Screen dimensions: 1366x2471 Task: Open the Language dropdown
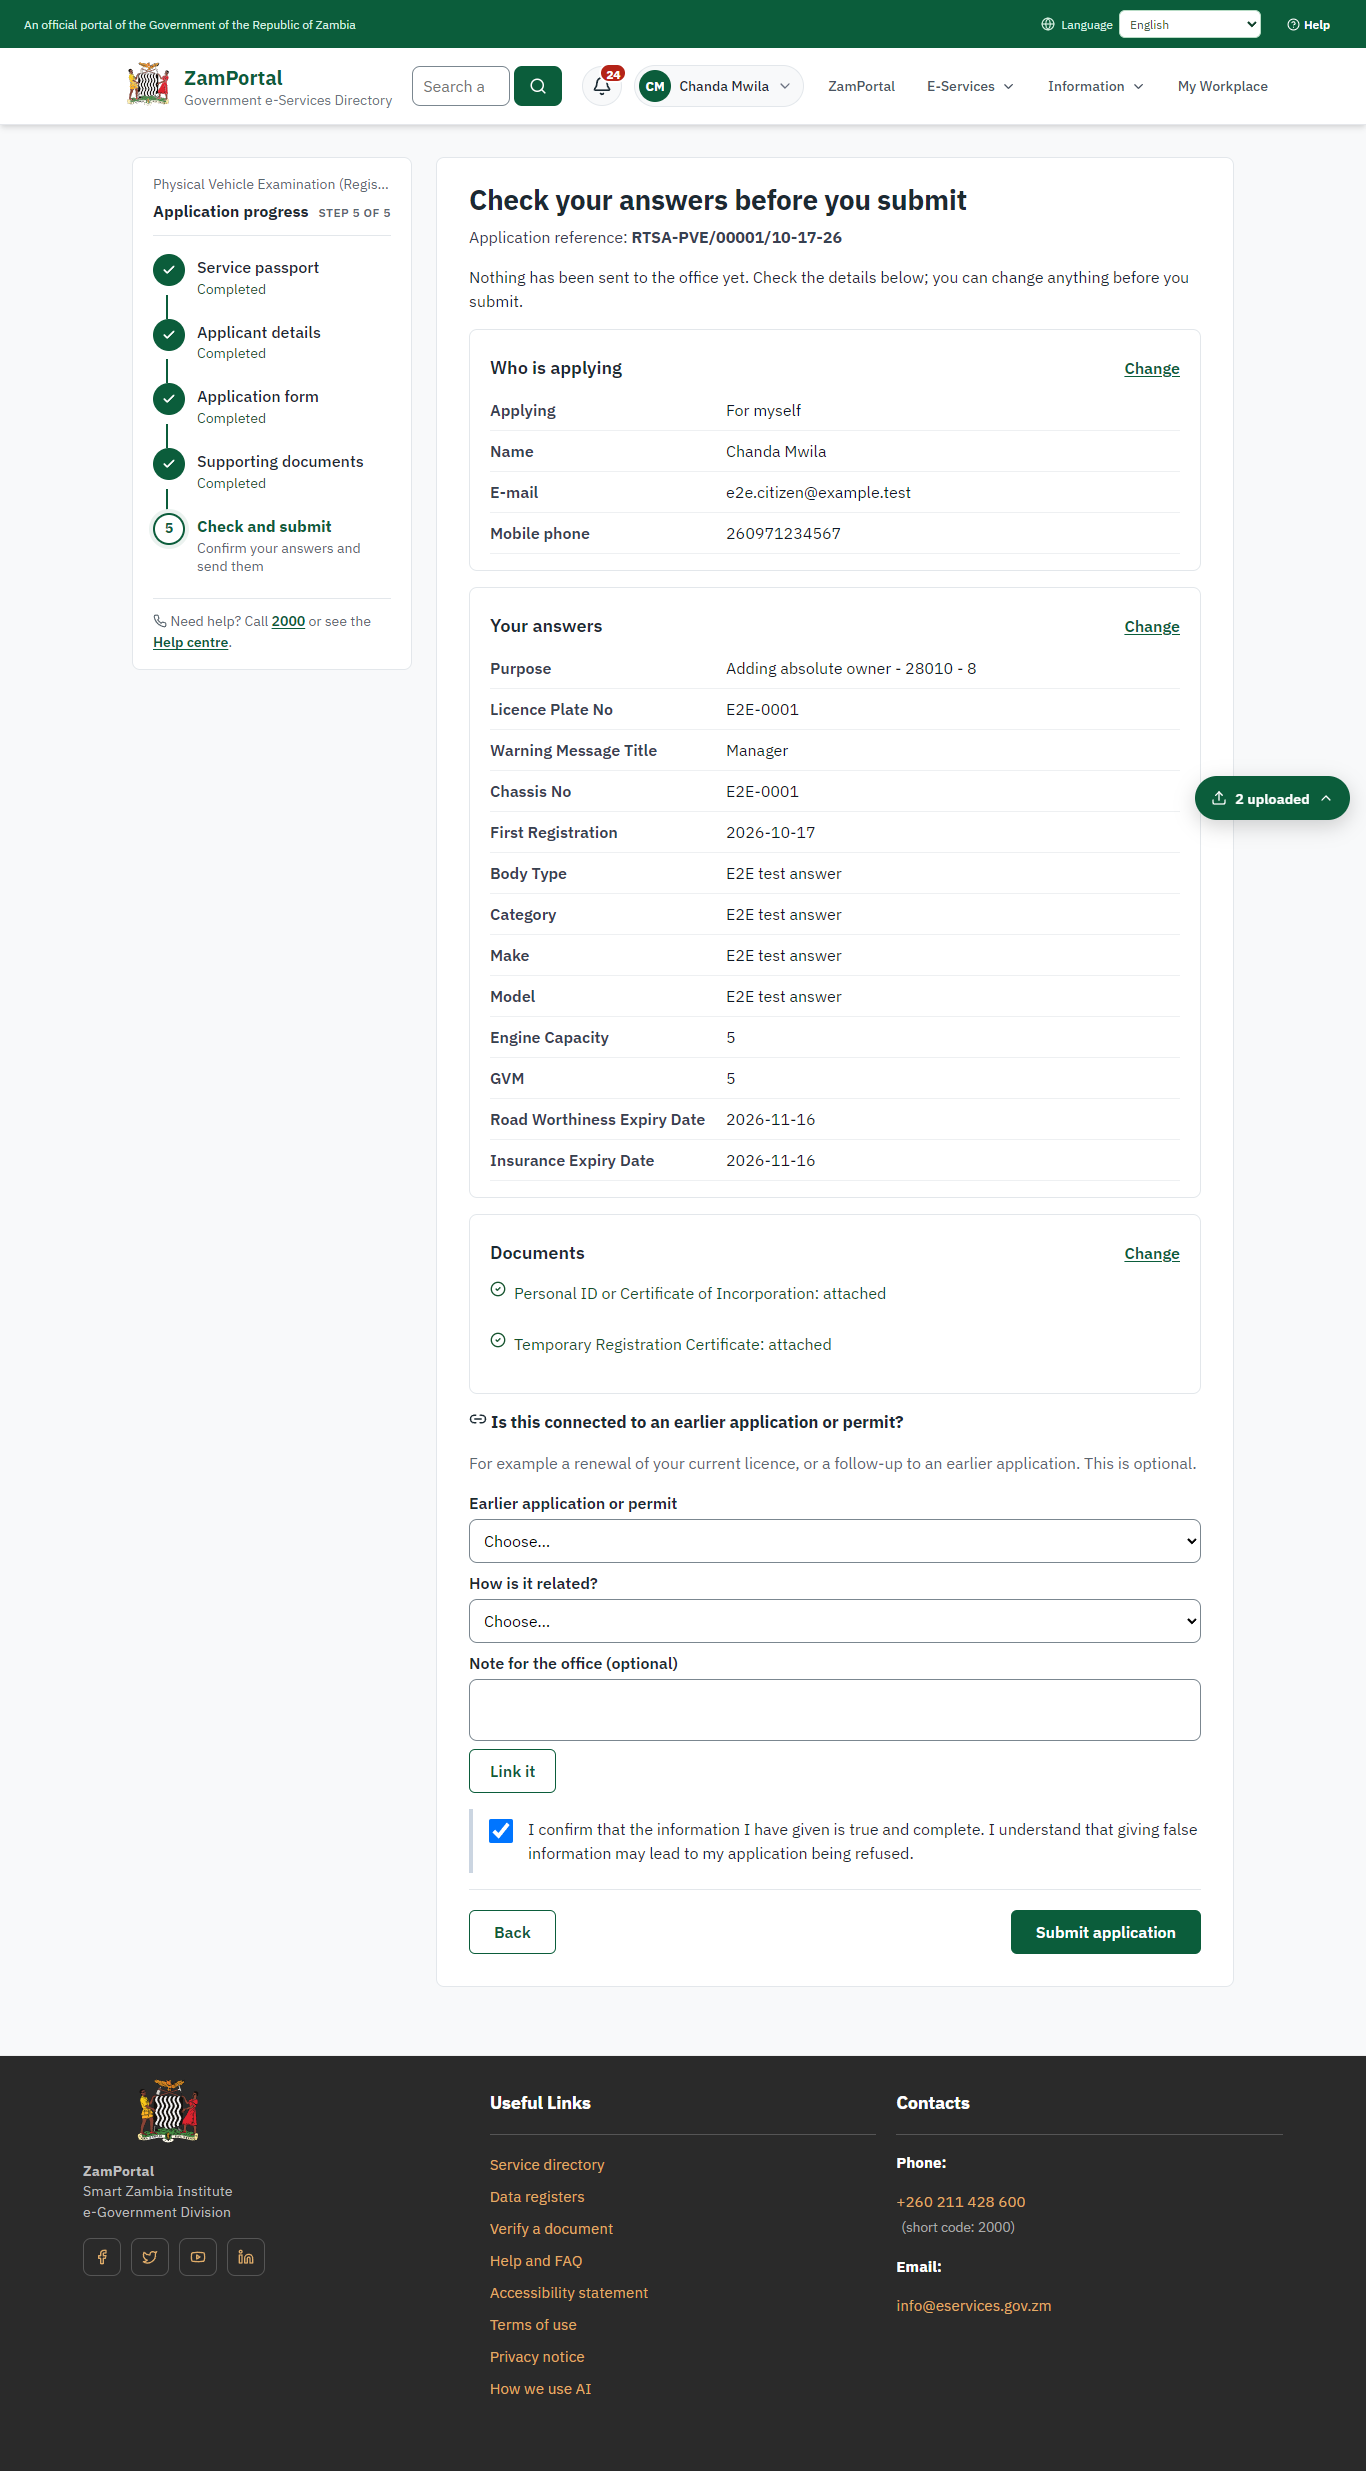pos(1190,25)
